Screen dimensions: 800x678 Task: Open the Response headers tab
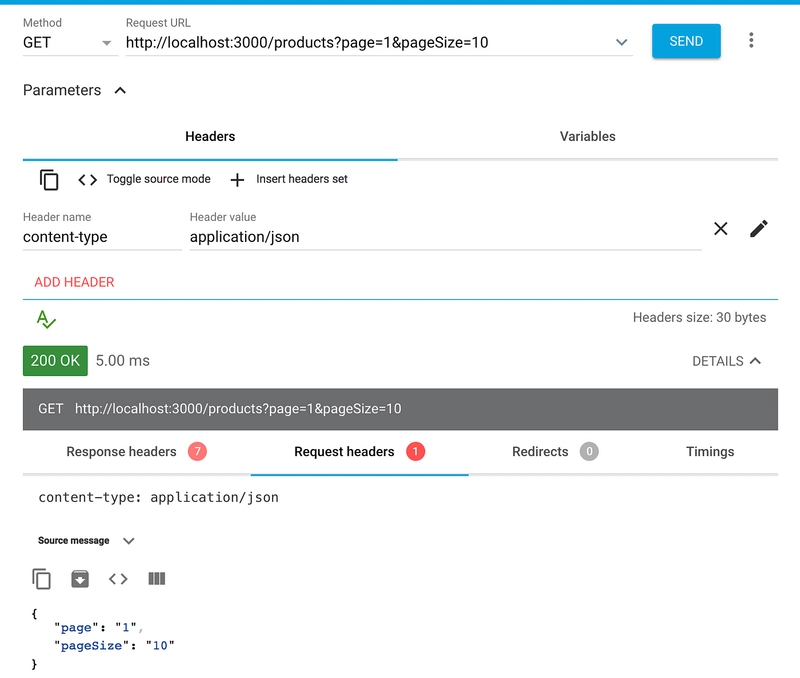[x=136, y=452]
